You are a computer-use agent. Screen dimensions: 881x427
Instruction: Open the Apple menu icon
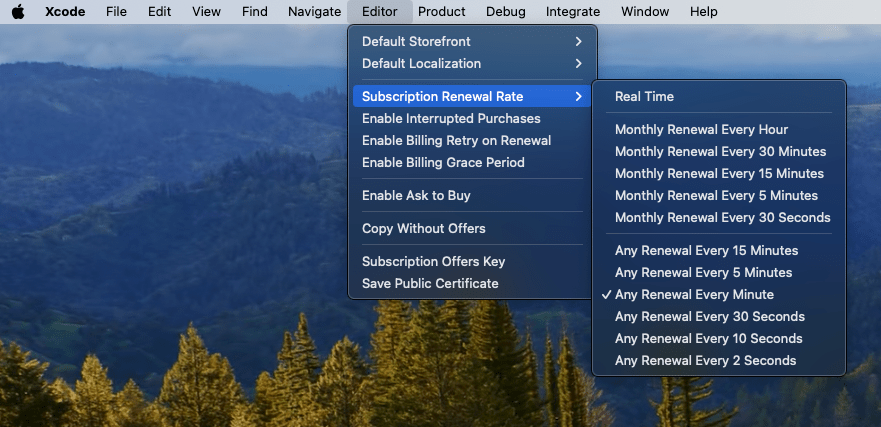coord(17,11)
